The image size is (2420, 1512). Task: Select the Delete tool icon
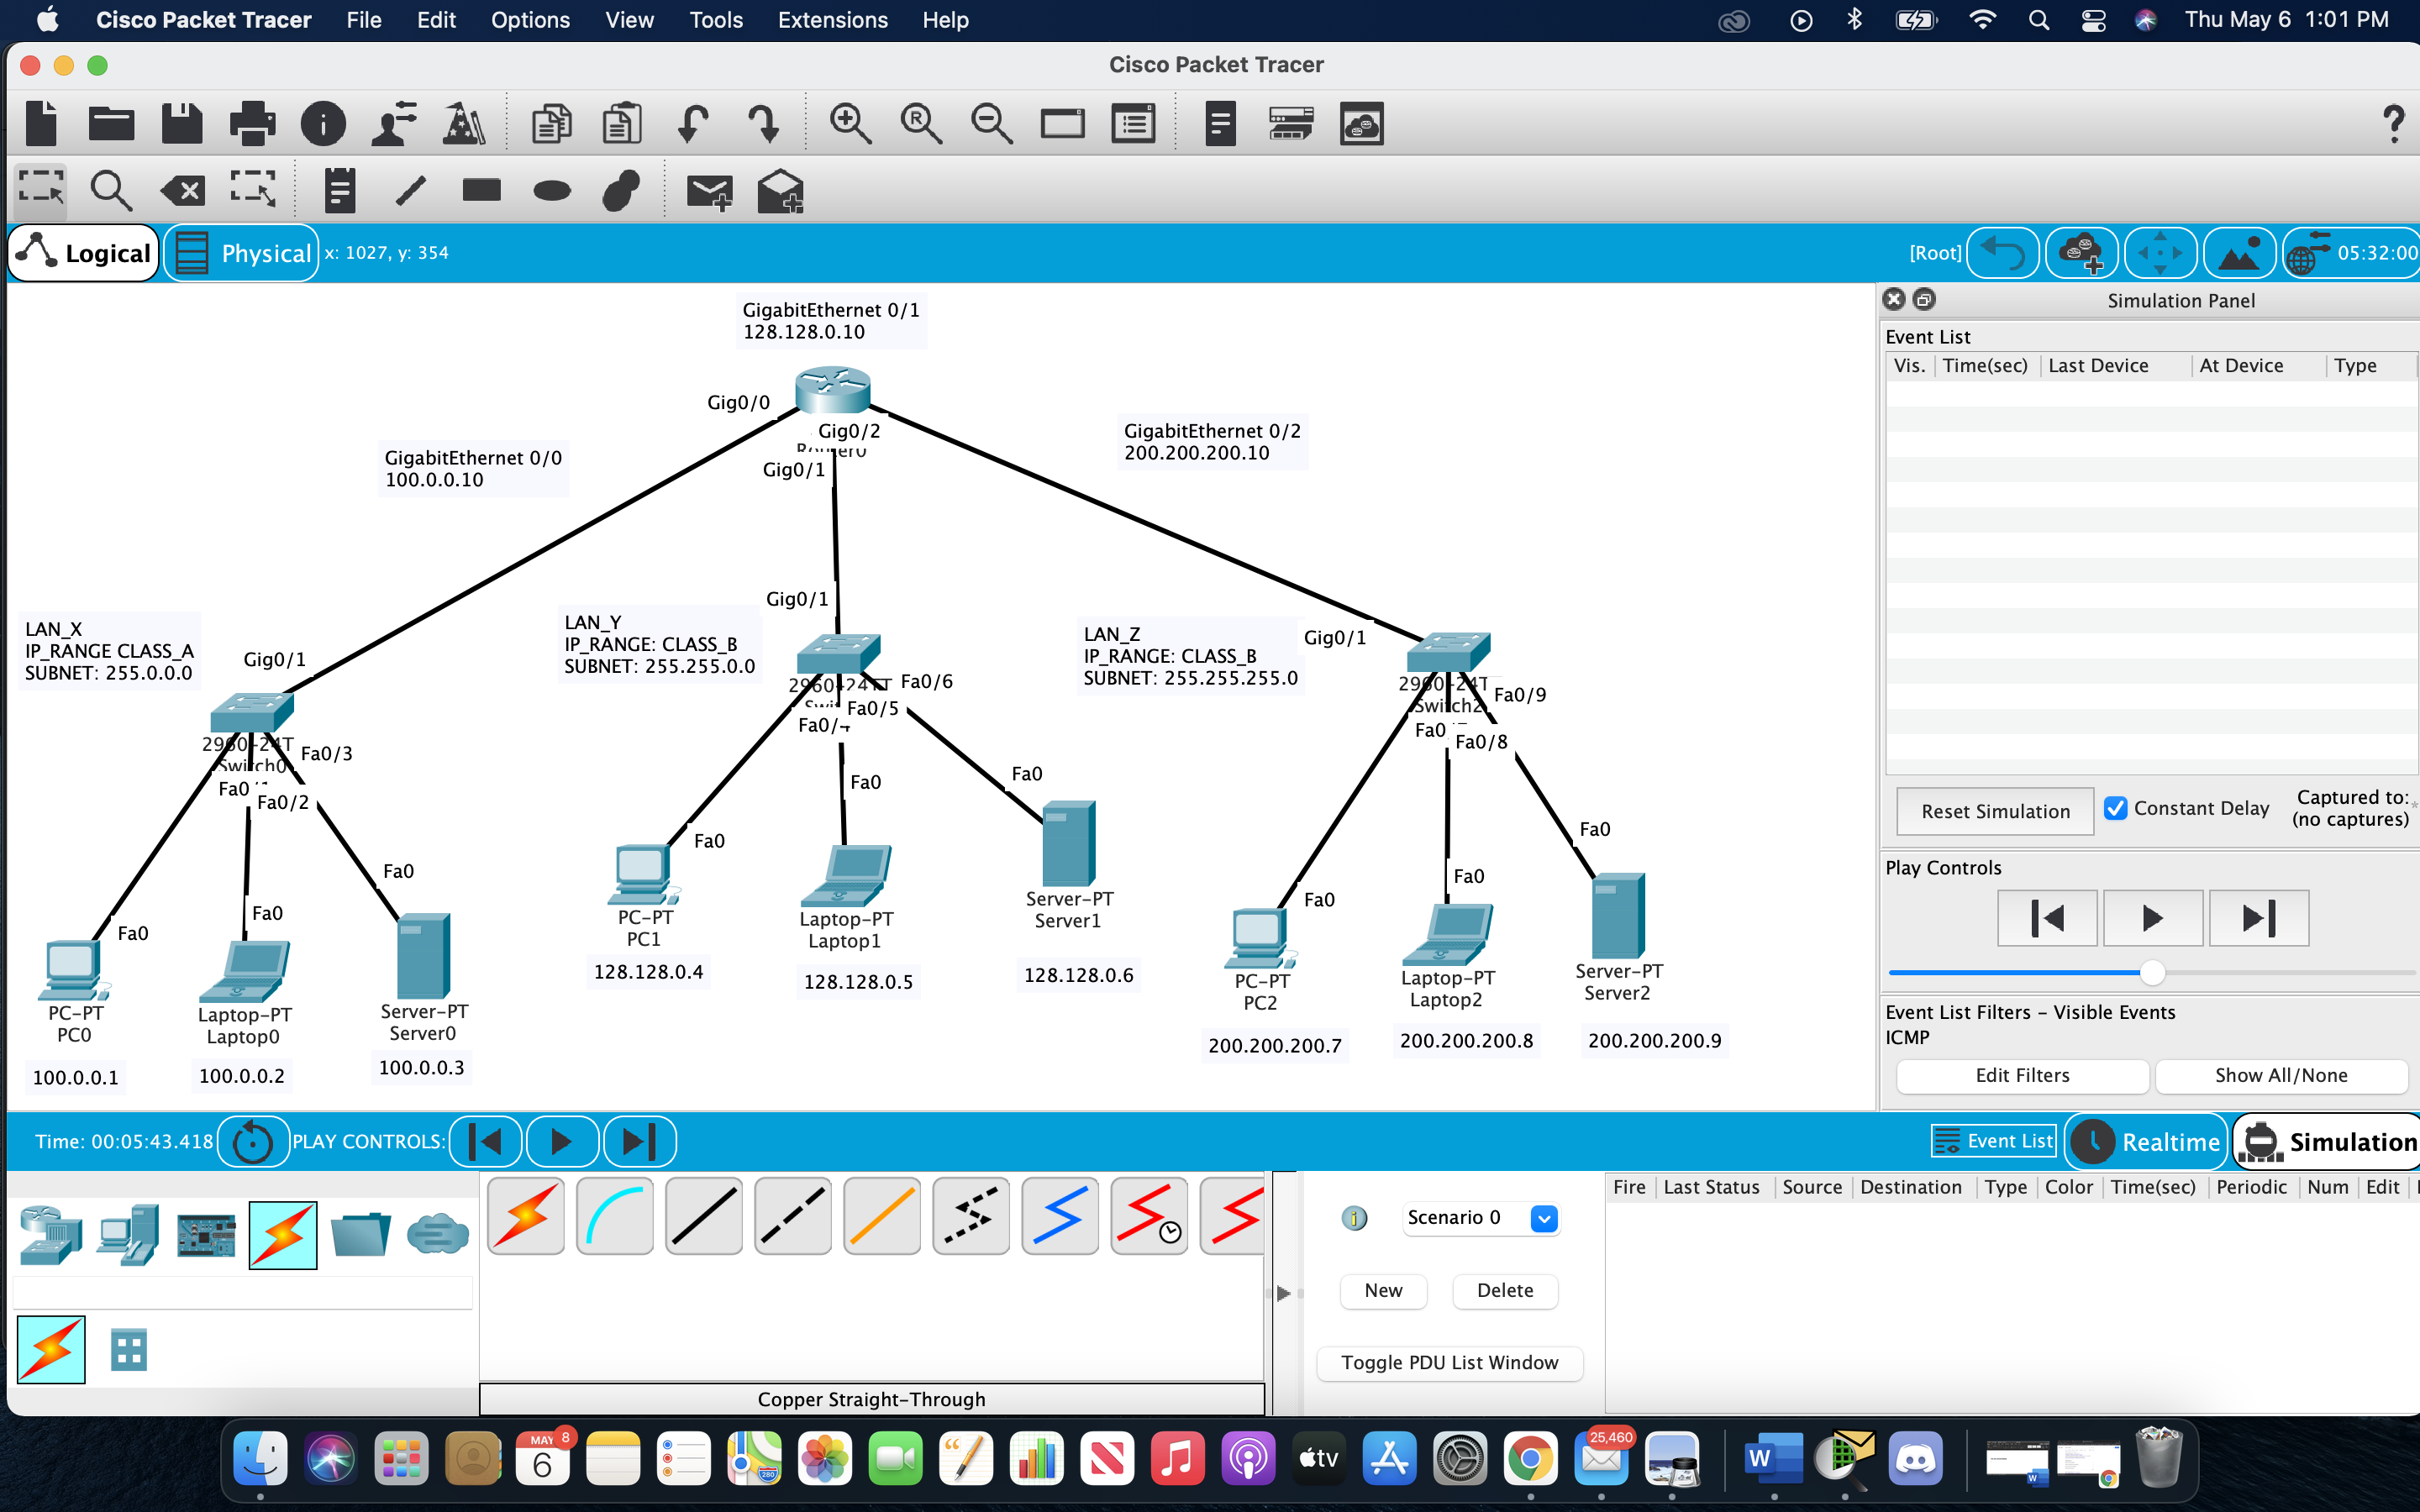pos(182,189)
